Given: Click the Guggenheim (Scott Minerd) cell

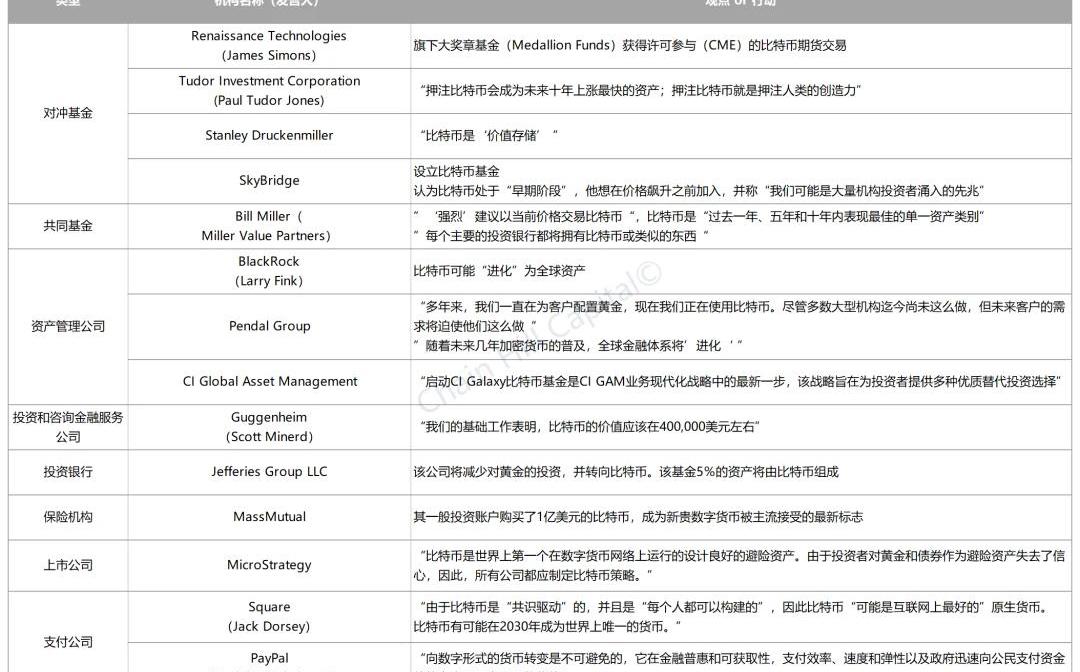Looking at the screenshot, I should click(269, 427).
